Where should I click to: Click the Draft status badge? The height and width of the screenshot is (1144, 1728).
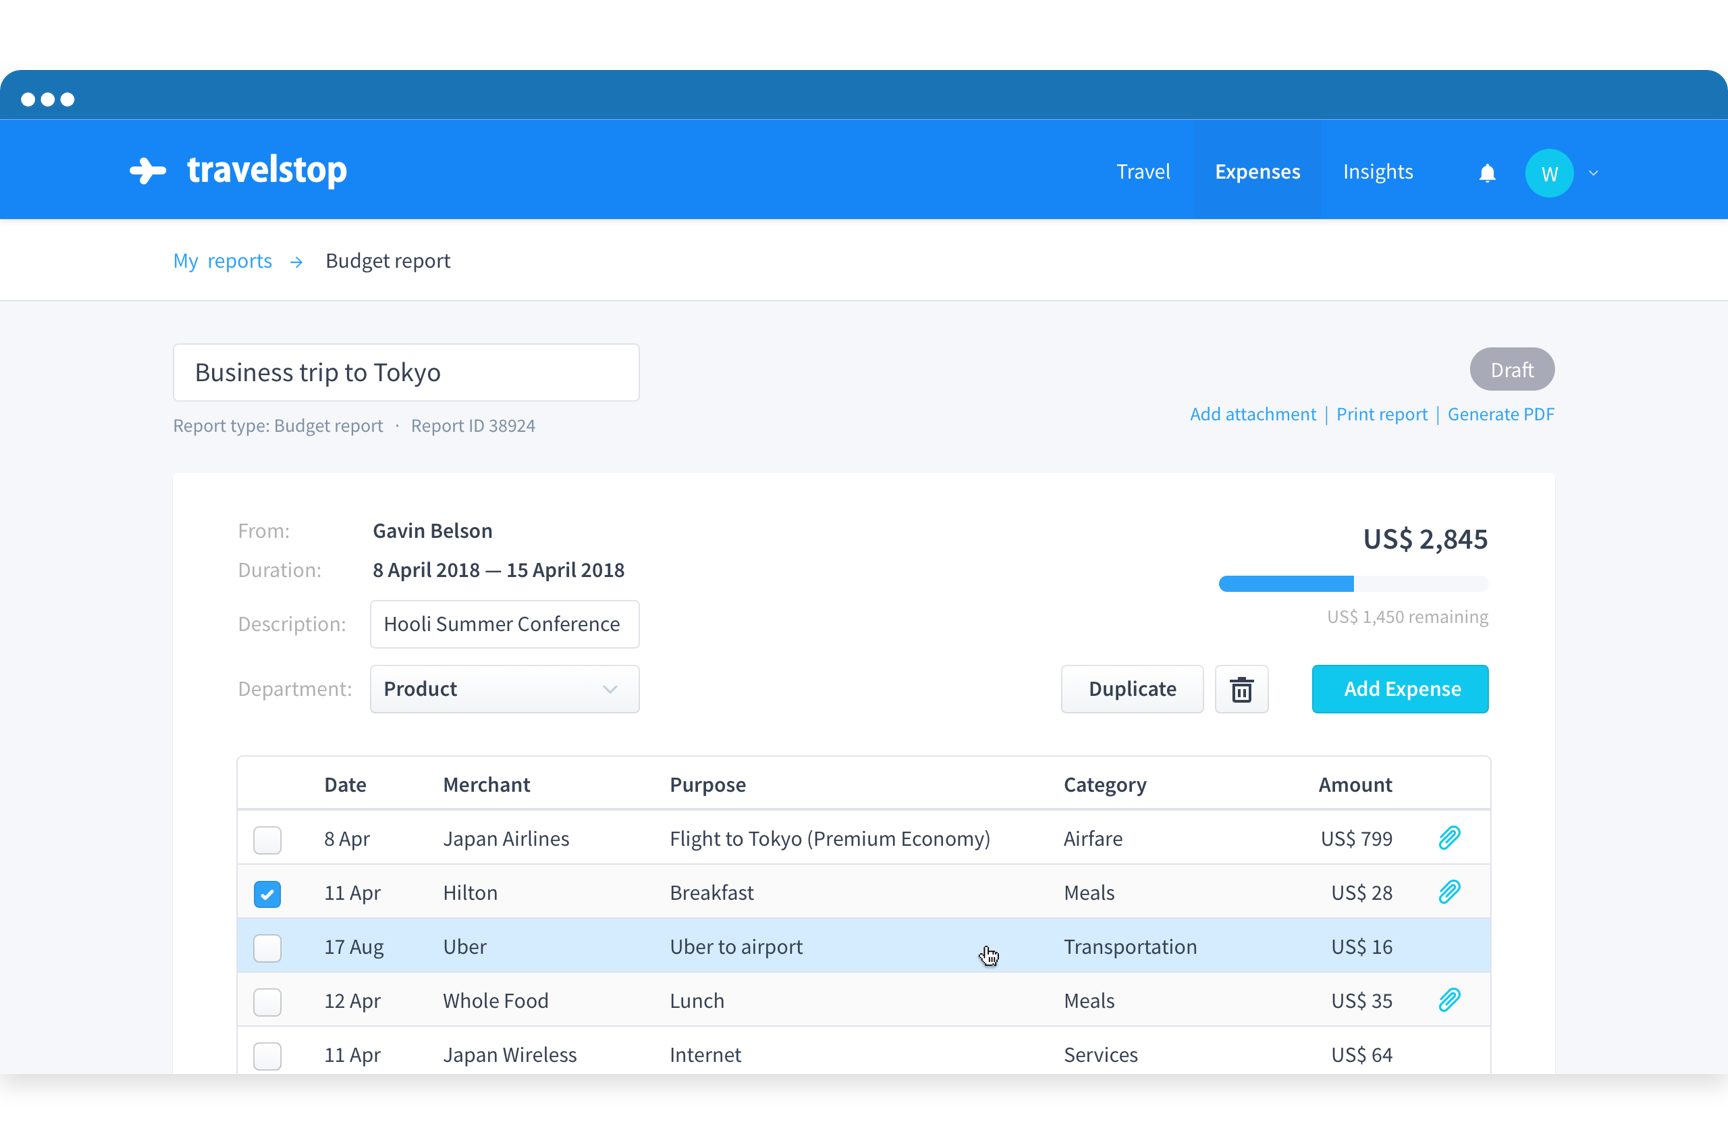[1512, 370]
